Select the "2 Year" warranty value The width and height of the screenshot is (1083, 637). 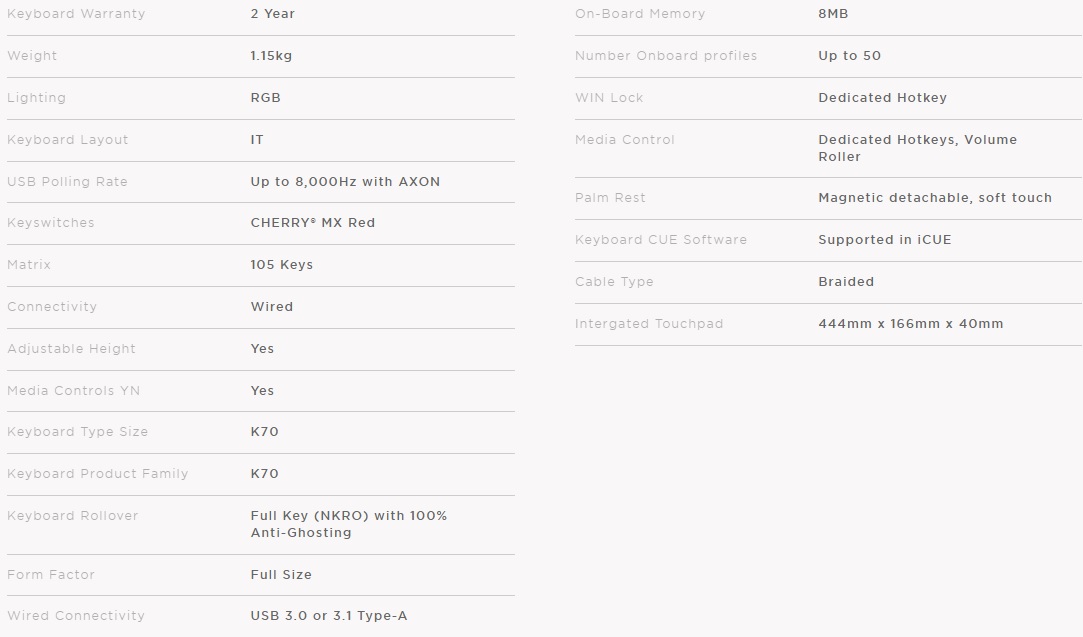pos(272,14)
